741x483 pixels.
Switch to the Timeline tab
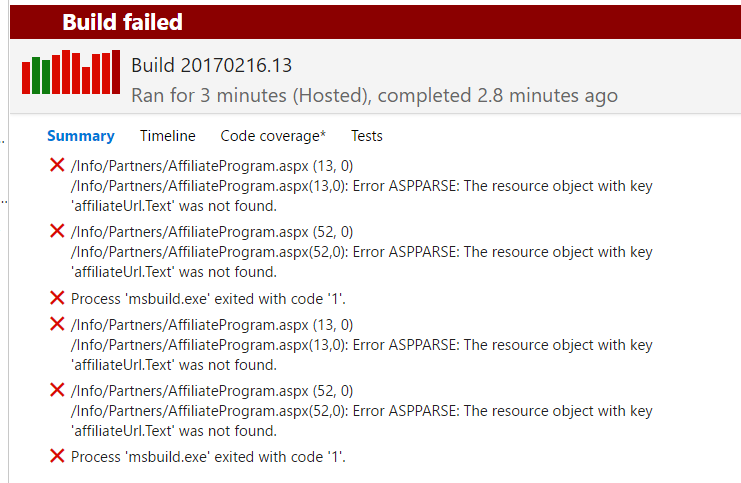[167, 136]
